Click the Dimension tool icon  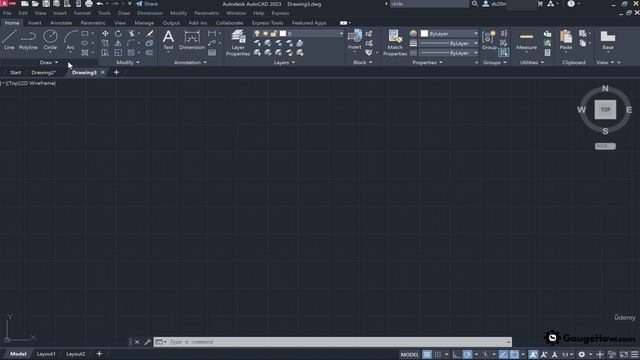192,40
